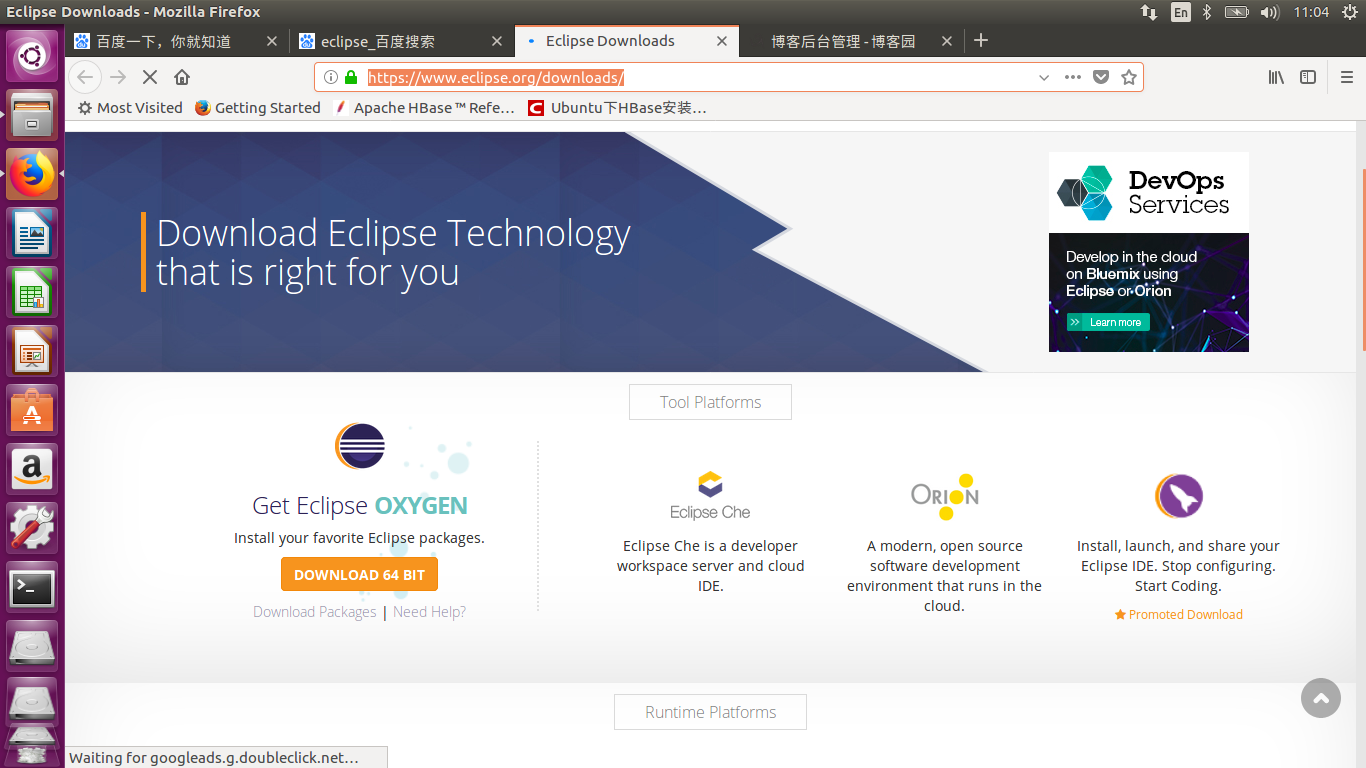Launch LibreOffice Writer from dock

coord(32,233)
